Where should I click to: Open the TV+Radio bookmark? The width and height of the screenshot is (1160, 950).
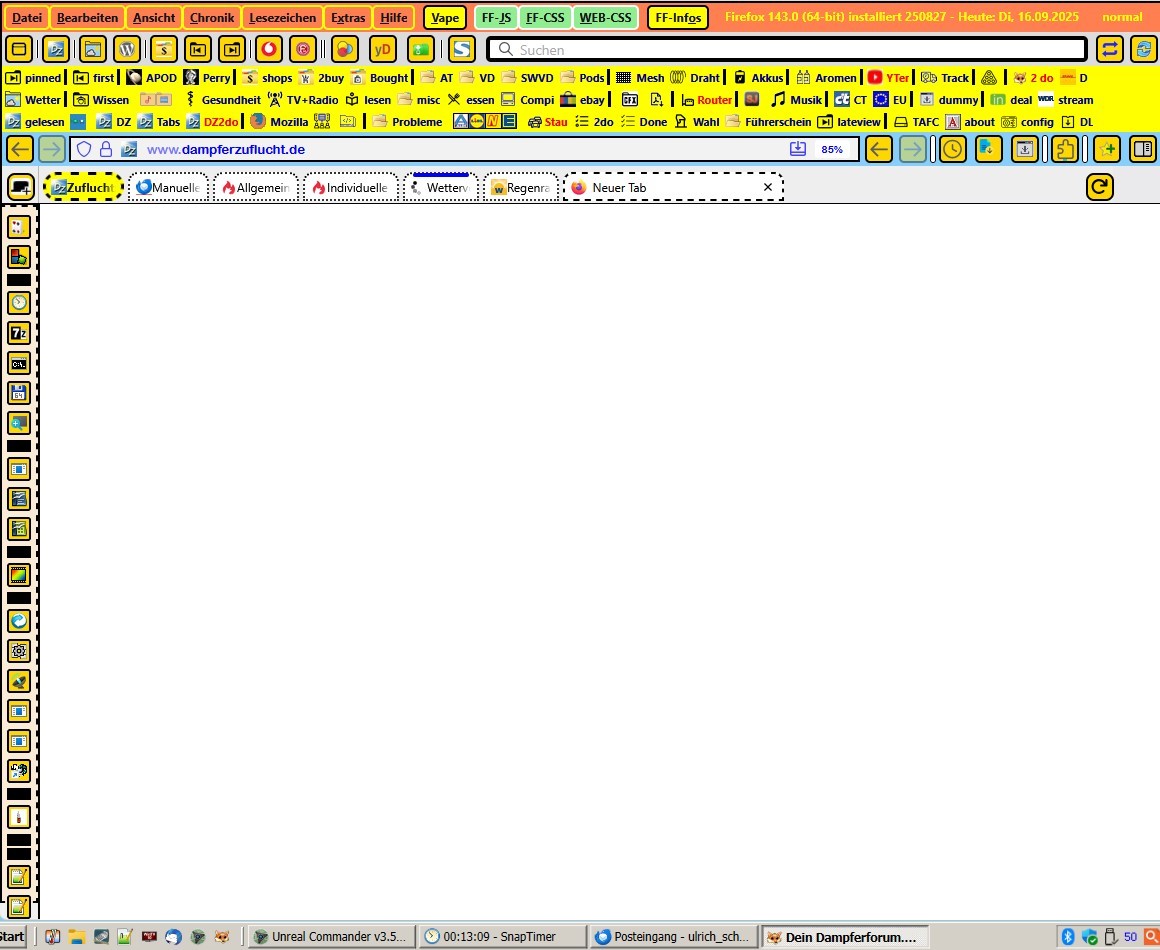[x=303, y=100]
